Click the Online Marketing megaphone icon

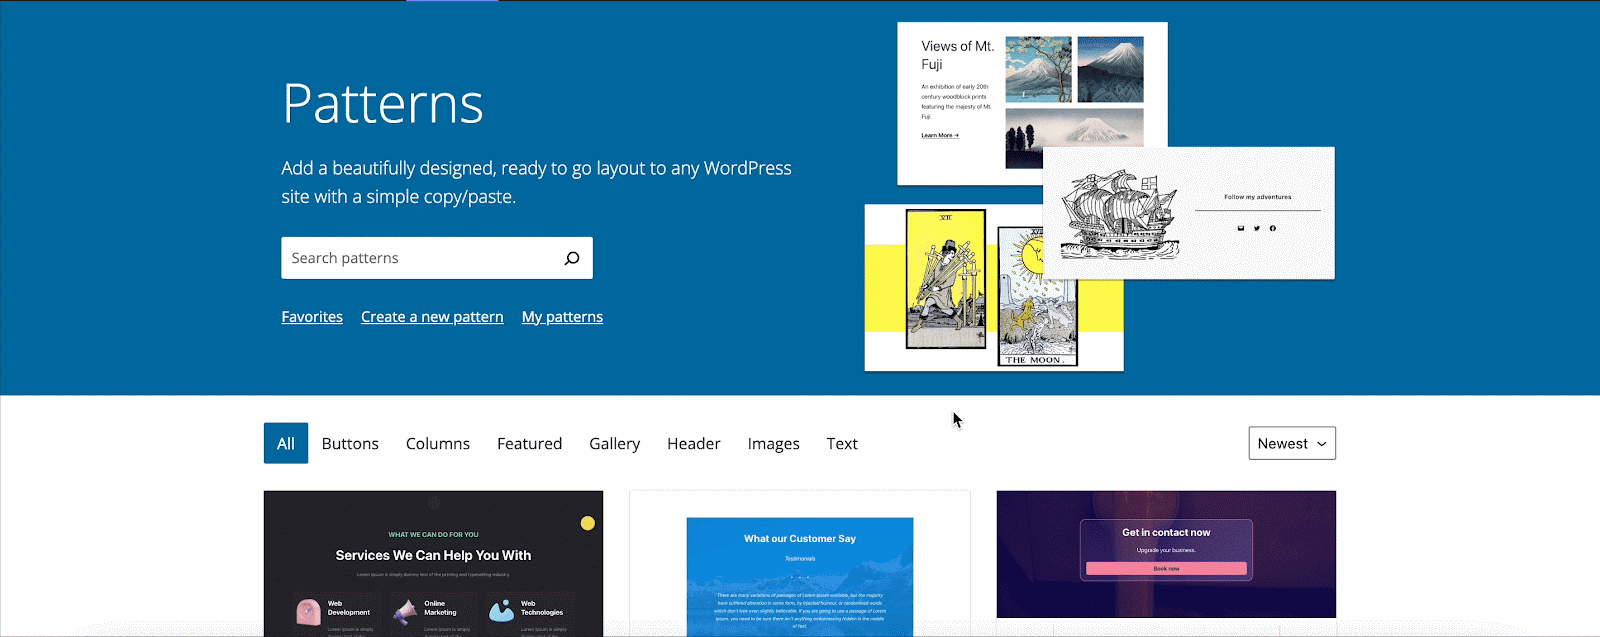405,611
